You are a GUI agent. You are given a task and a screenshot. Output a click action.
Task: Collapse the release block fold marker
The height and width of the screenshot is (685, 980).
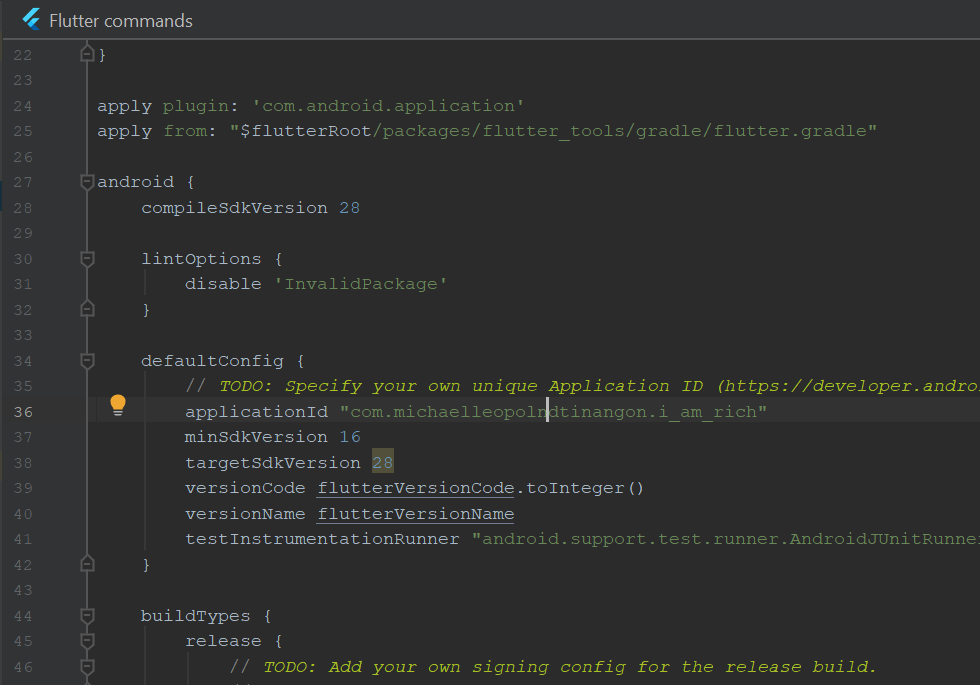tap(86, 640)
